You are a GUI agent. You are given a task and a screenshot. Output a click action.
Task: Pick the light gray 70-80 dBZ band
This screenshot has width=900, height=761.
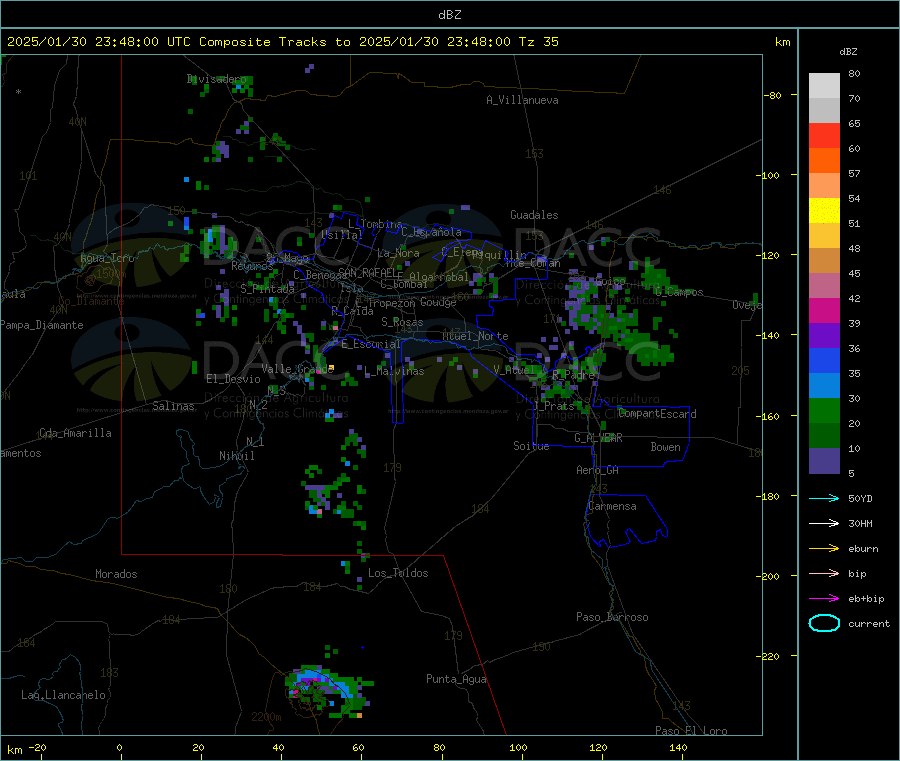click(x=824, y=86)
